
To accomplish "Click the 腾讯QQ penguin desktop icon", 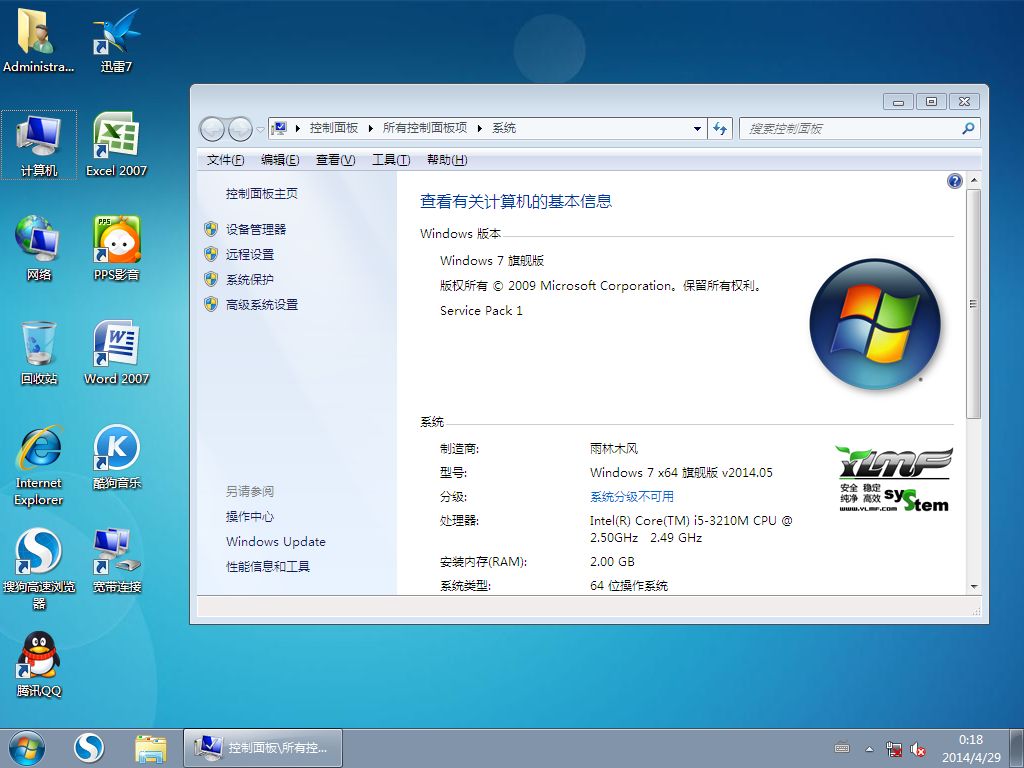I will click(39, 656).
